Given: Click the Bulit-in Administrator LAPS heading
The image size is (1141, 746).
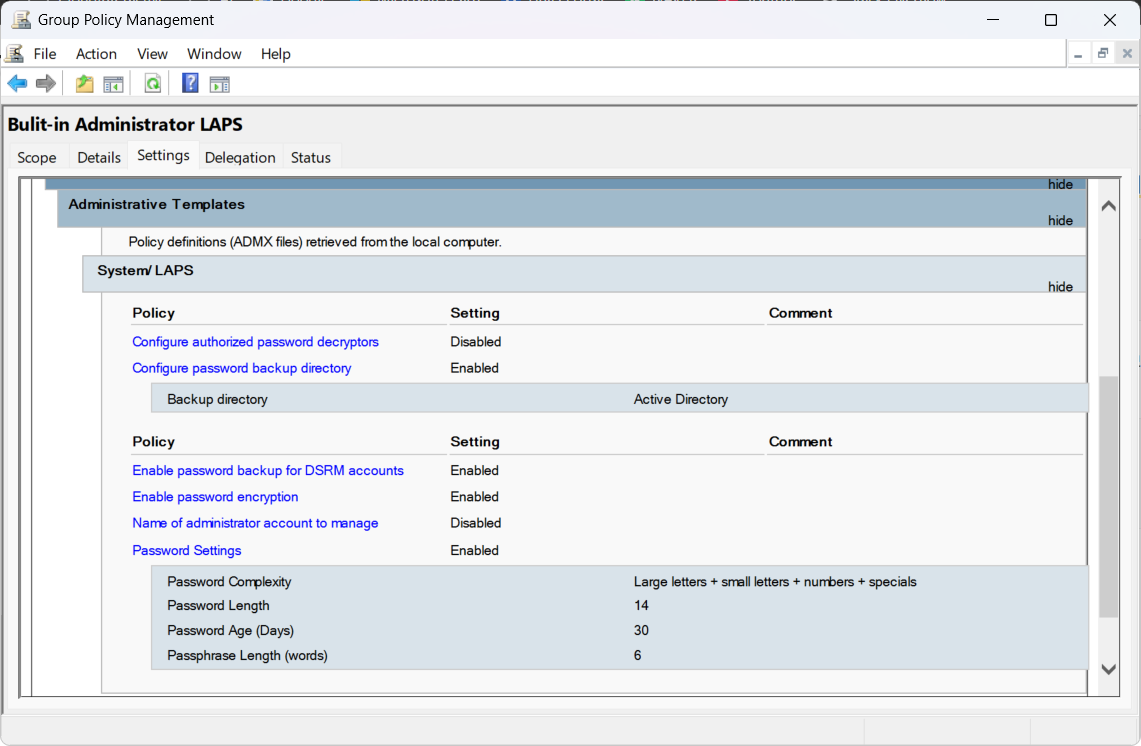Looking at the screenshot, I should [x=125, y=124].
